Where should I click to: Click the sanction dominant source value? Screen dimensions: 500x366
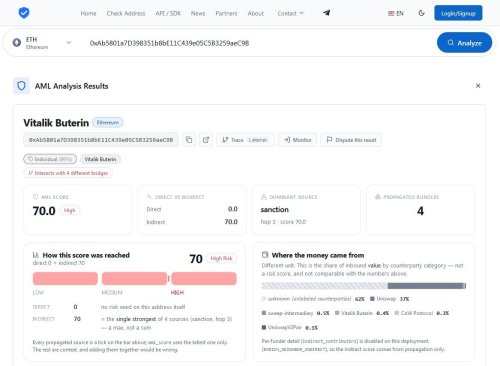[274, 210]
